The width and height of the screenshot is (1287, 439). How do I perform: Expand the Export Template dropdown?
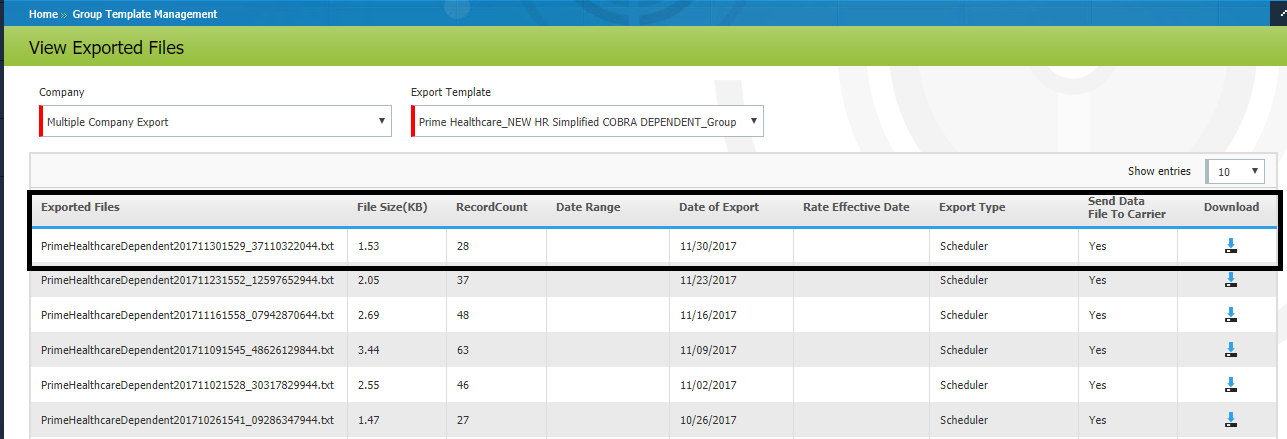pos(587,122)
